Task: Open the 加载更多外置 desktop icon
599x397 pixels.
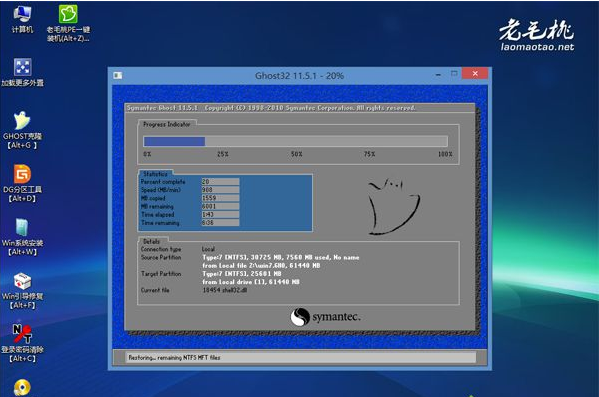Action: click(23, 73)
